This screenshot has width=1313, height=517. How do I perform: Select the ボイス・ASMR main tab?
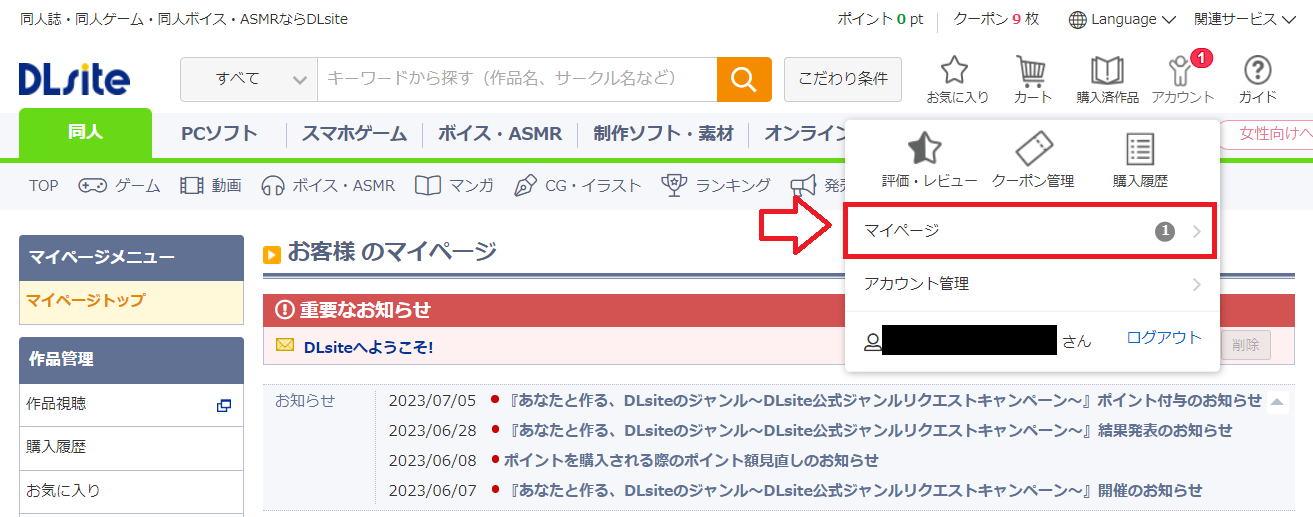click(500, 134)
